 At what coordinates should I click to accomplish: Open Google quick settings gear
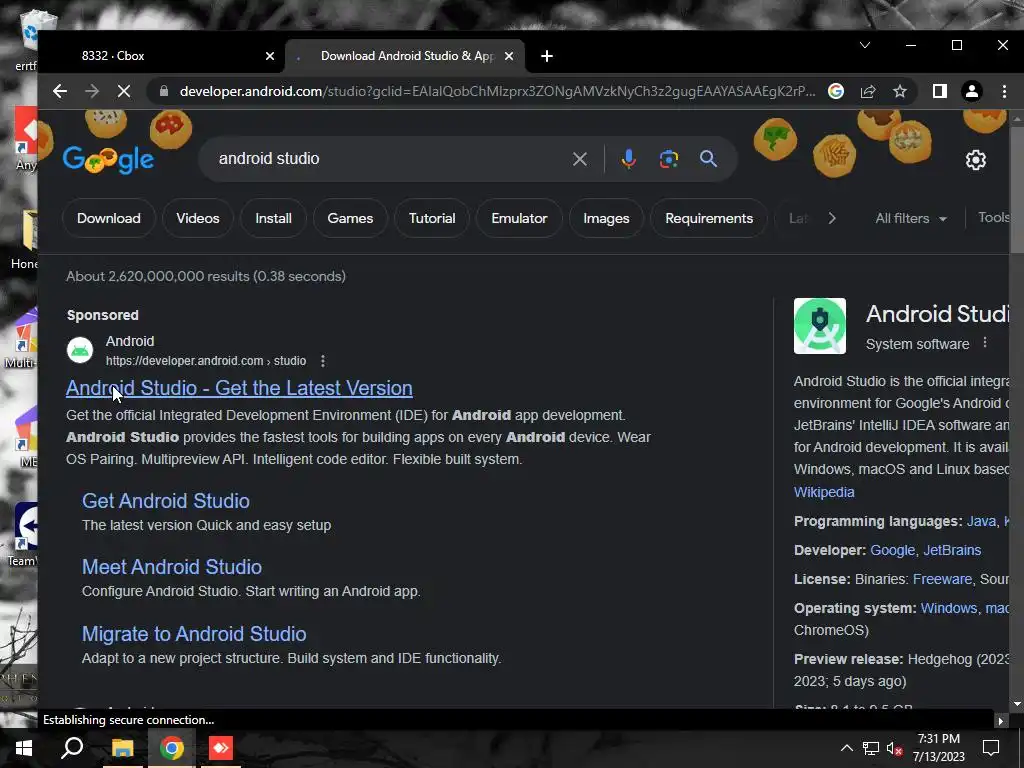coord(976,160)
